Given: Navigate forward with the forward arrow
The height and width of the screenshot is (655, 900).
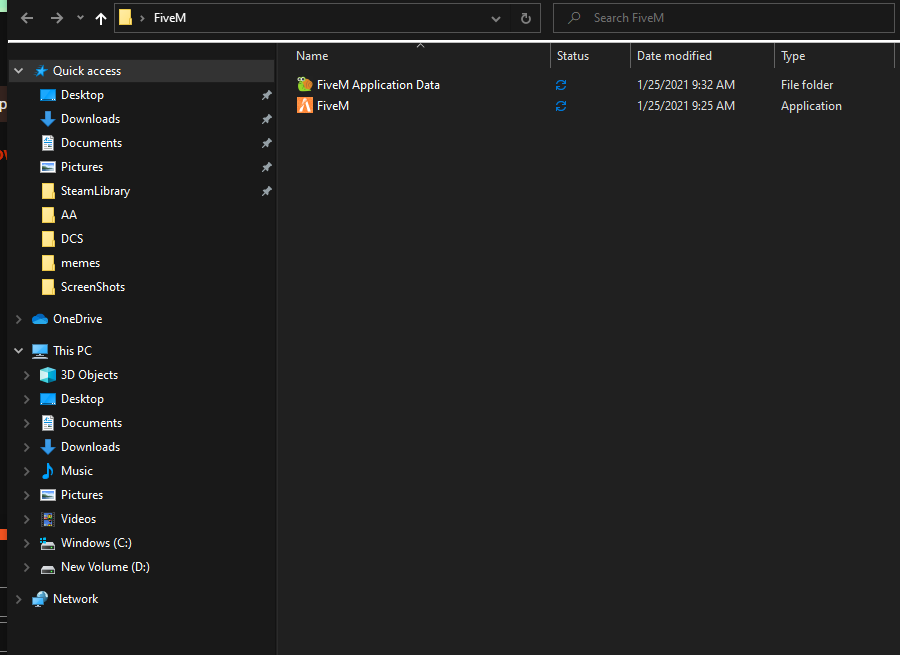Looking at the screenshot, I should pos(57,18).
